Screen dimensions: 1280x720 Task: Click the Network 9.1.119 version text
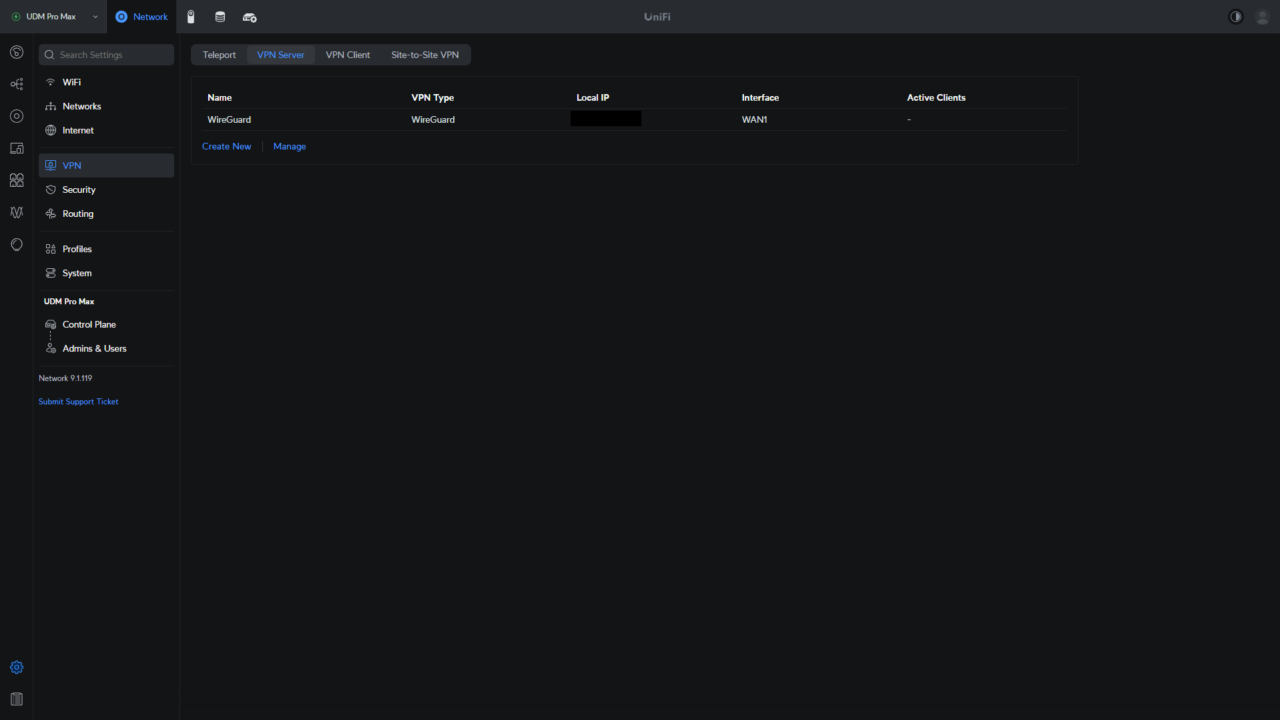[65, 378]
